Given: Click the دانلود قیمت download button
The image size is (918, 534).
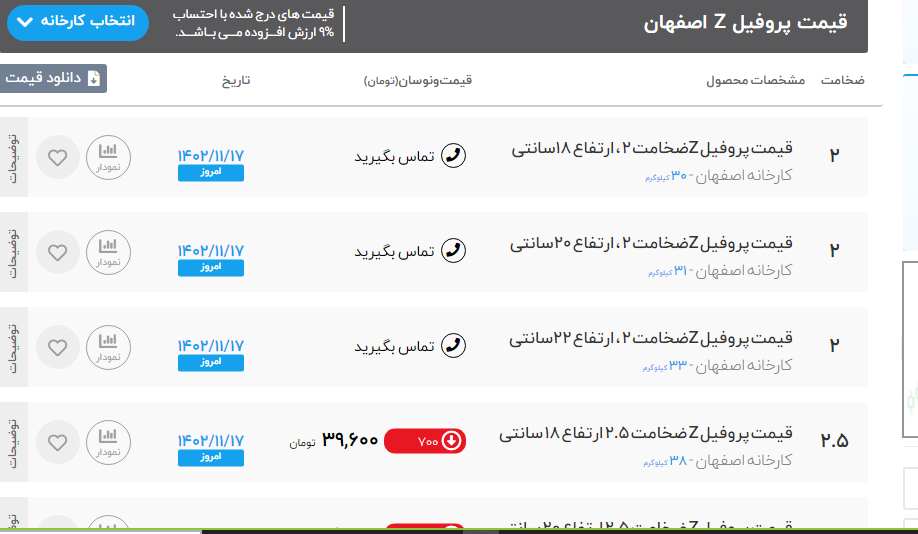Looking at the screenshot, I should pyautogui.click(x=54, y=79).
